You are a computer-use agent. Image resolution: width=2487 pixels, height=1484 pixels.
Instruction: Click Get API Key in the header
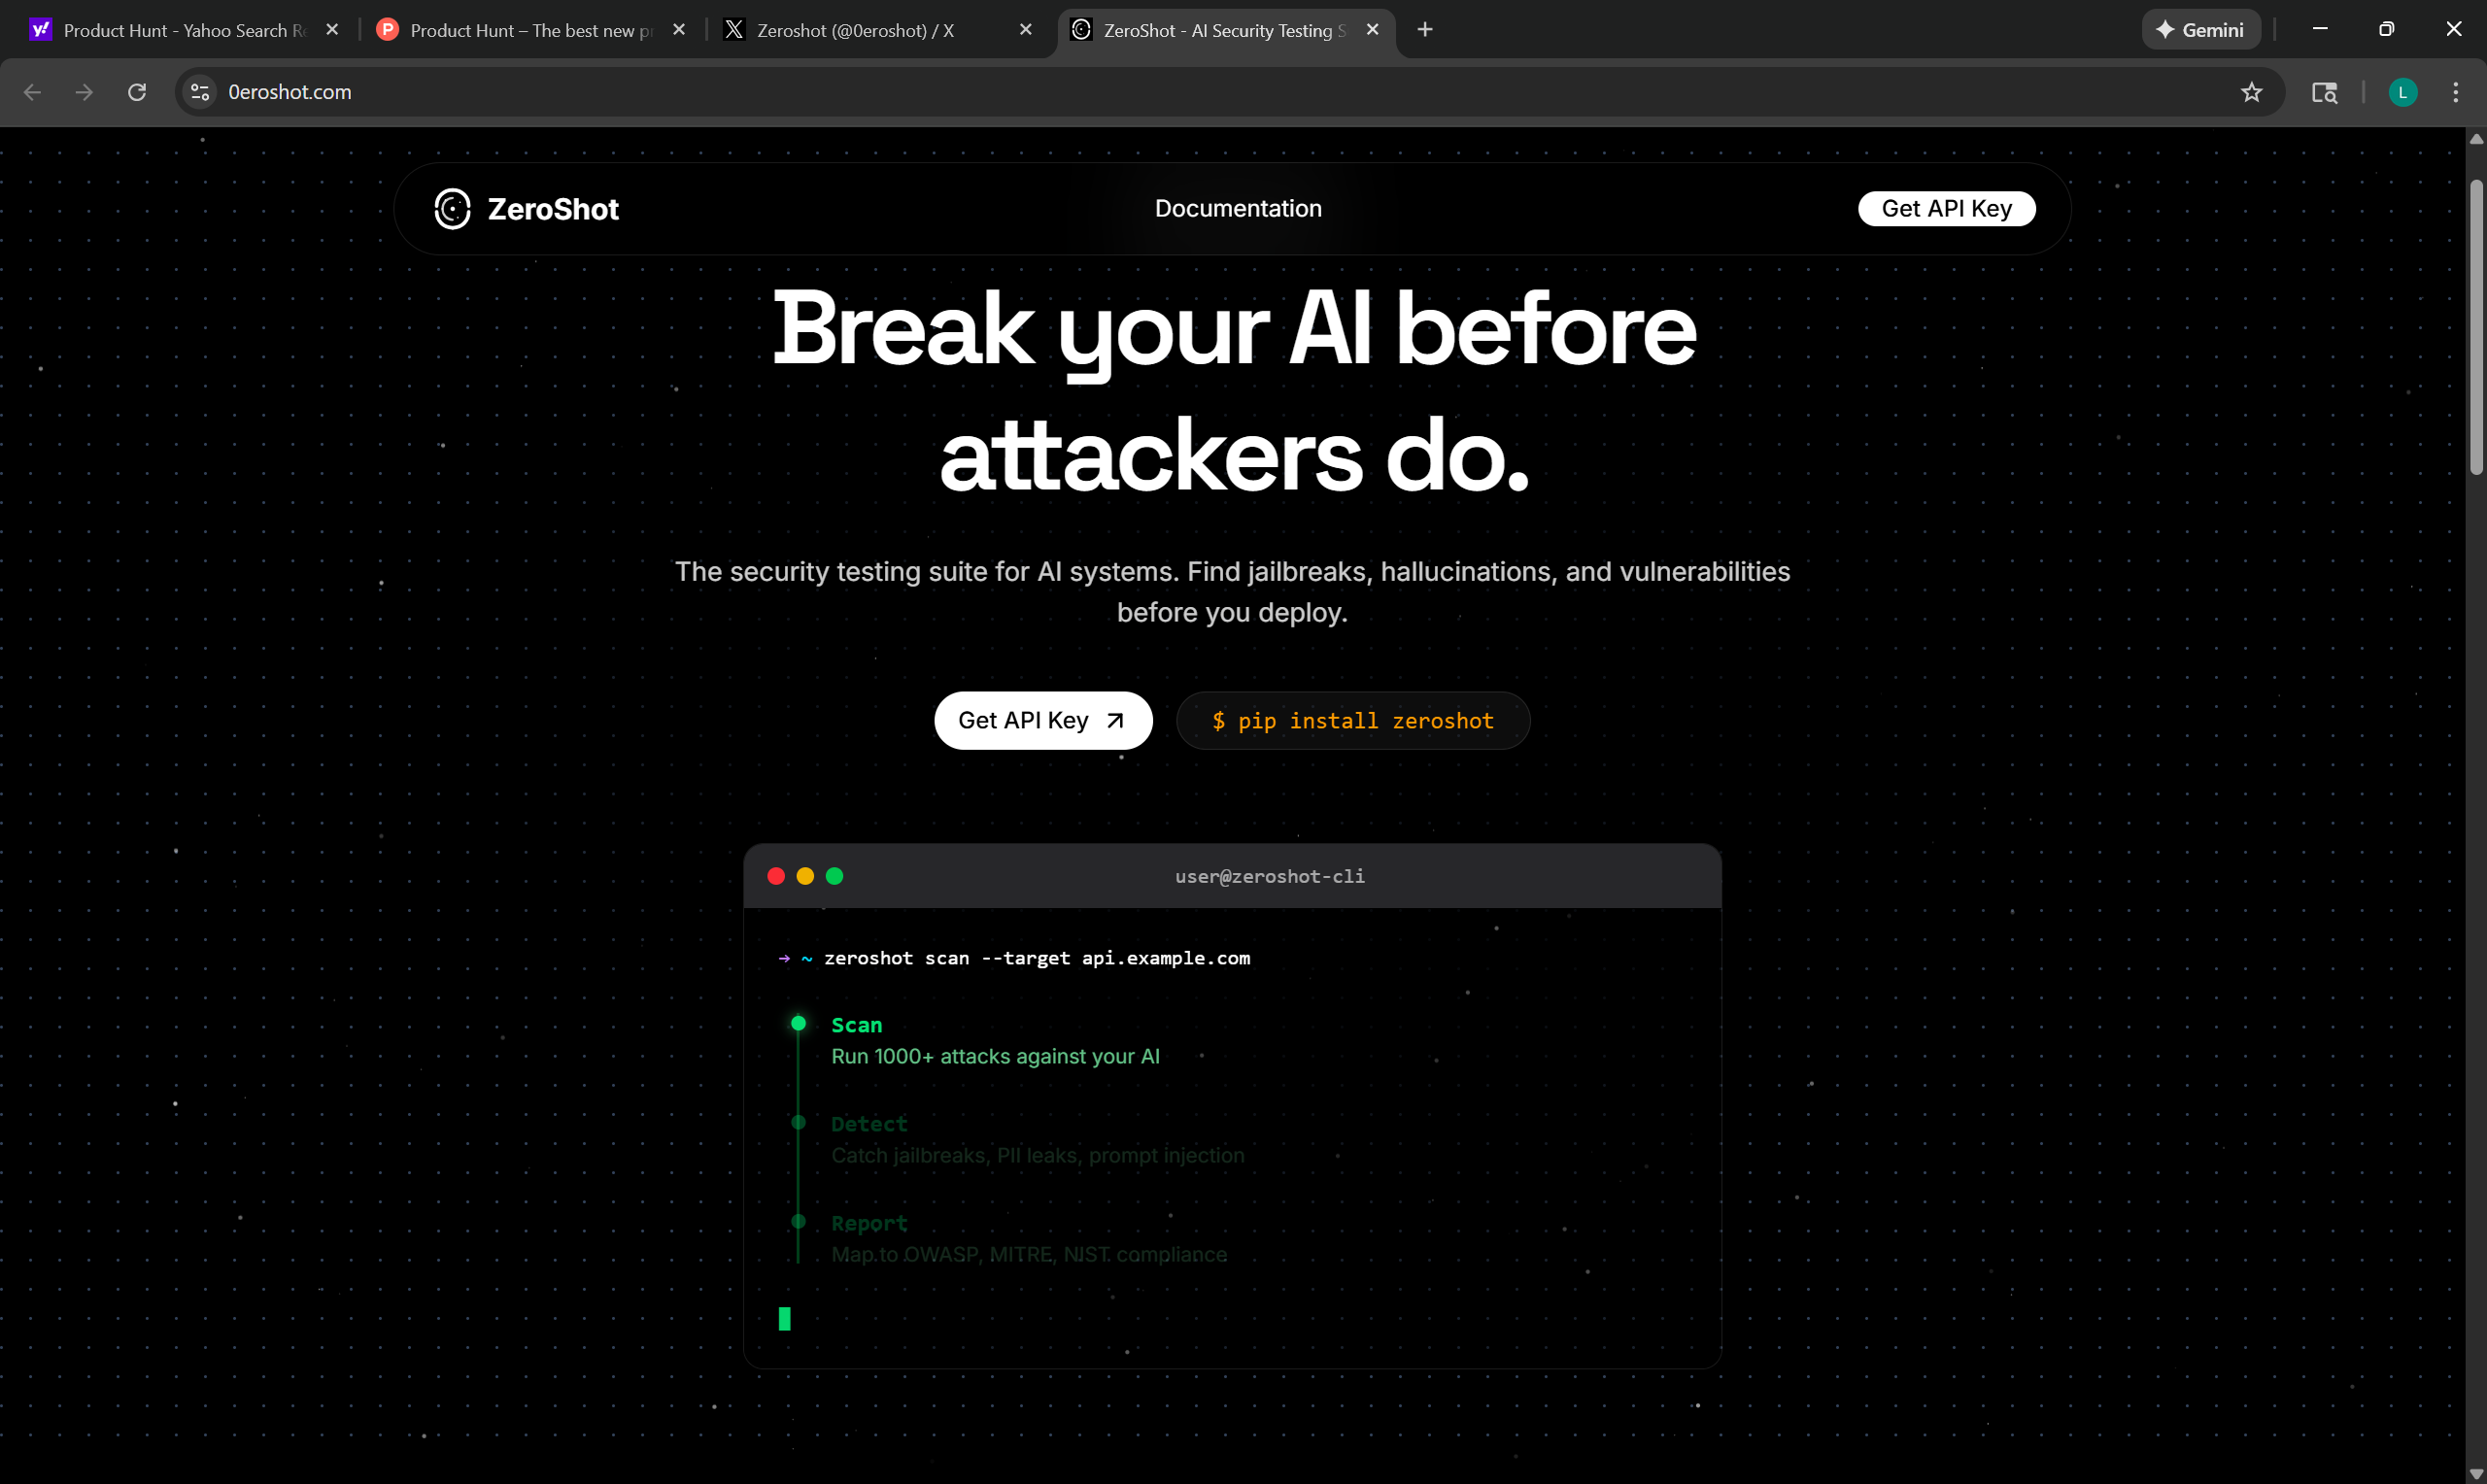tap(1945, 209)
